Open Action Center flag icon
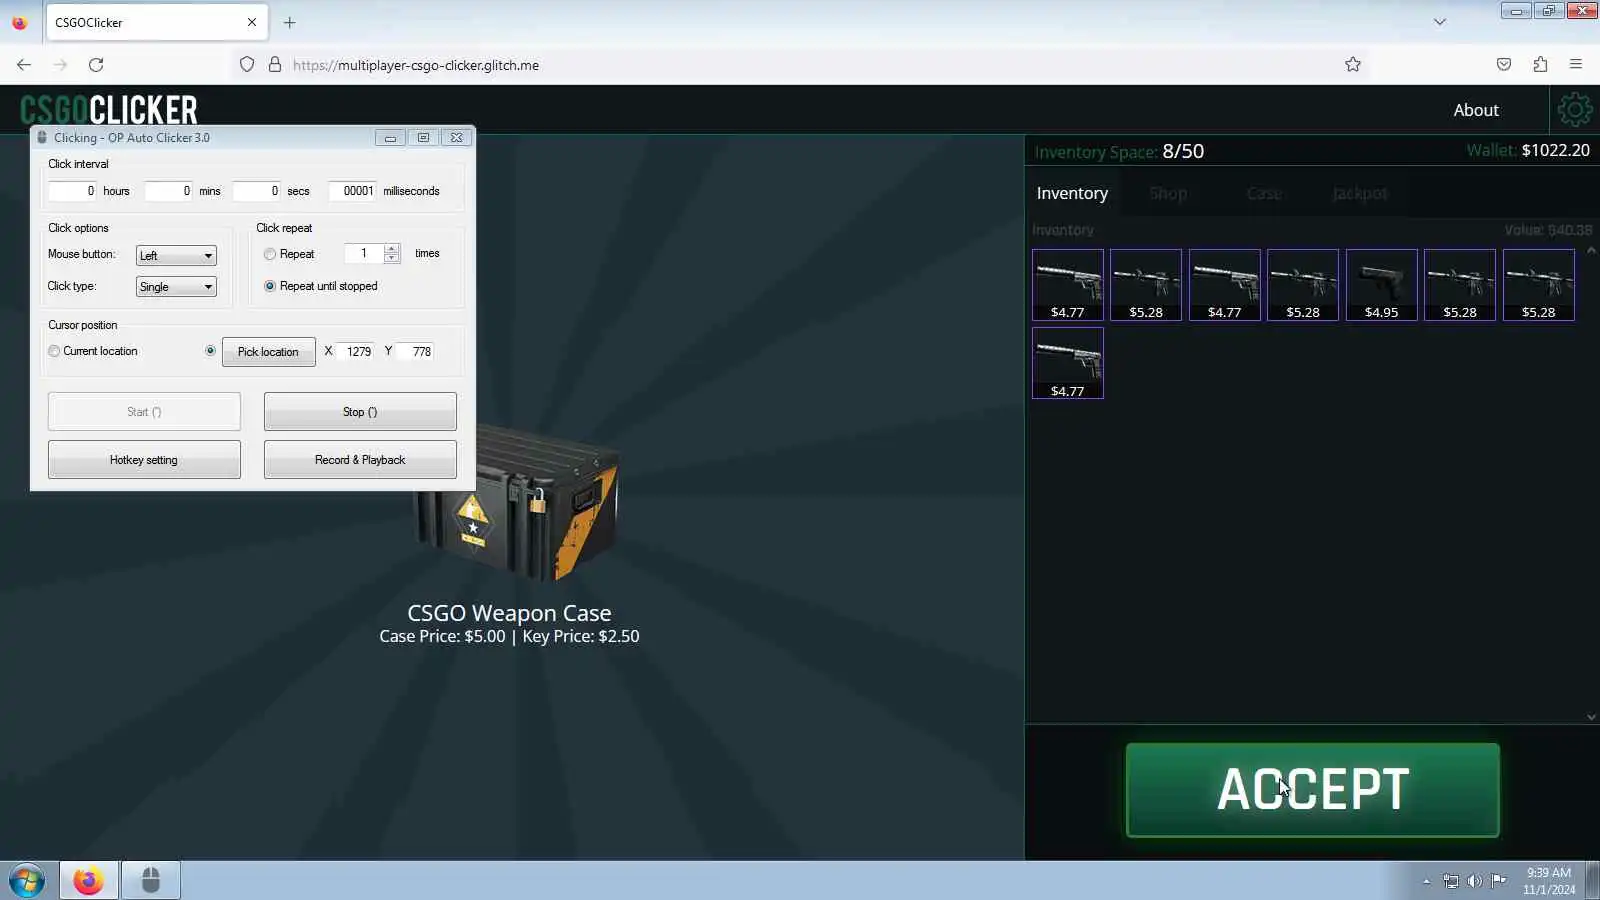Image resolution: width=1600 pixels, height=900 pixels. (x=1499, y=881)
